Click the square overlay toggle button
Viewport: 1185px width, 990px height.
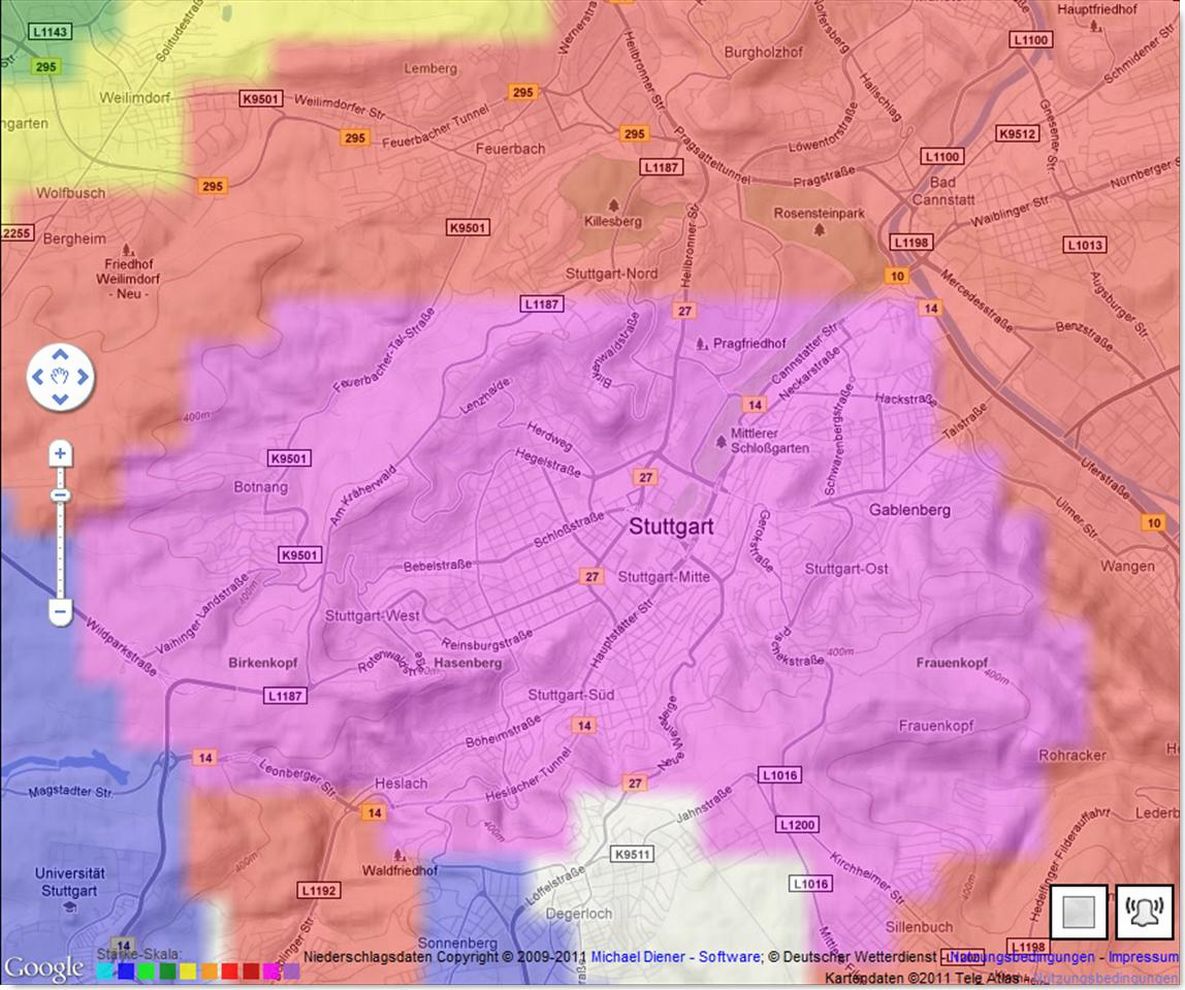click(x=1078, y=912)
